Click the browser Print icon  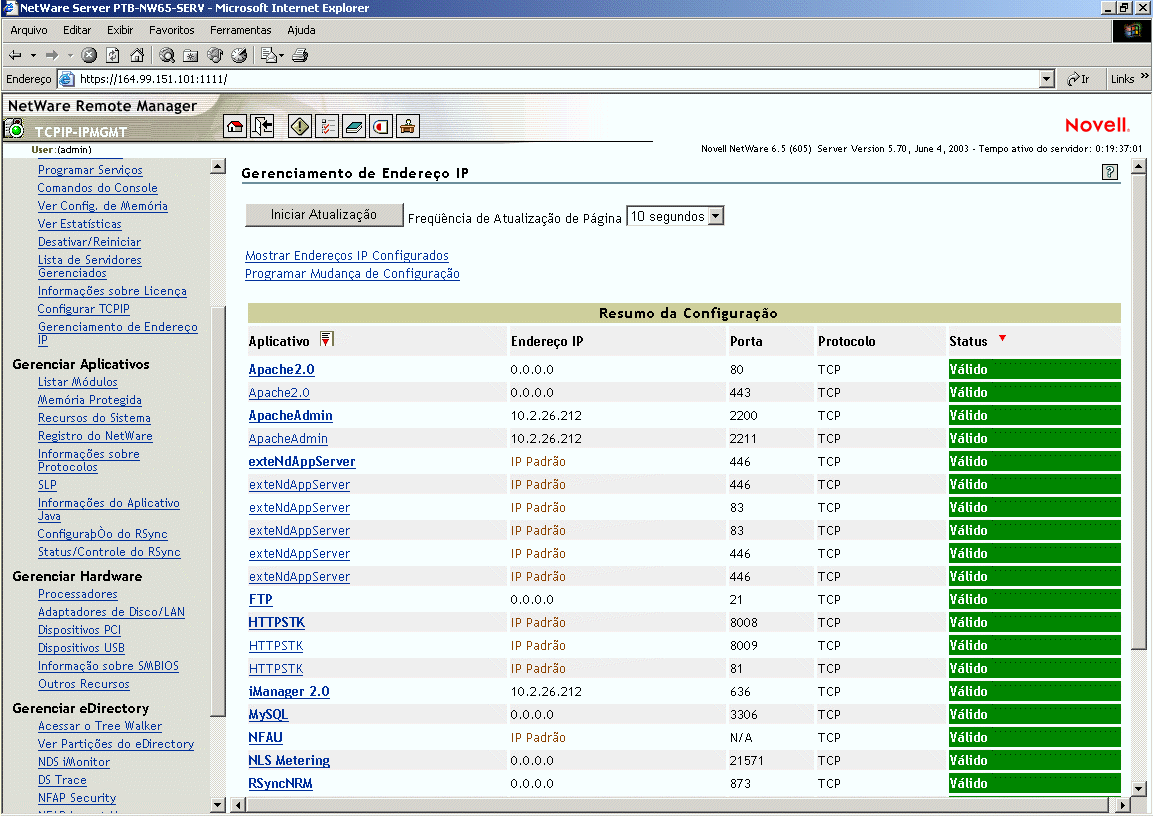[300, 55]
